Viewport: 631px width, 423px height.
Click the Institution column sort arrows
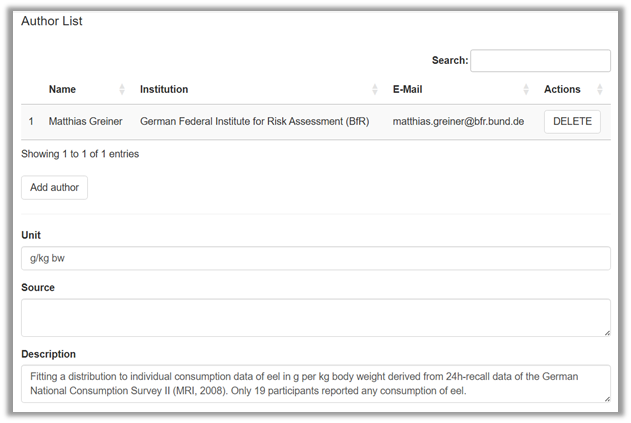pos(375,90)
